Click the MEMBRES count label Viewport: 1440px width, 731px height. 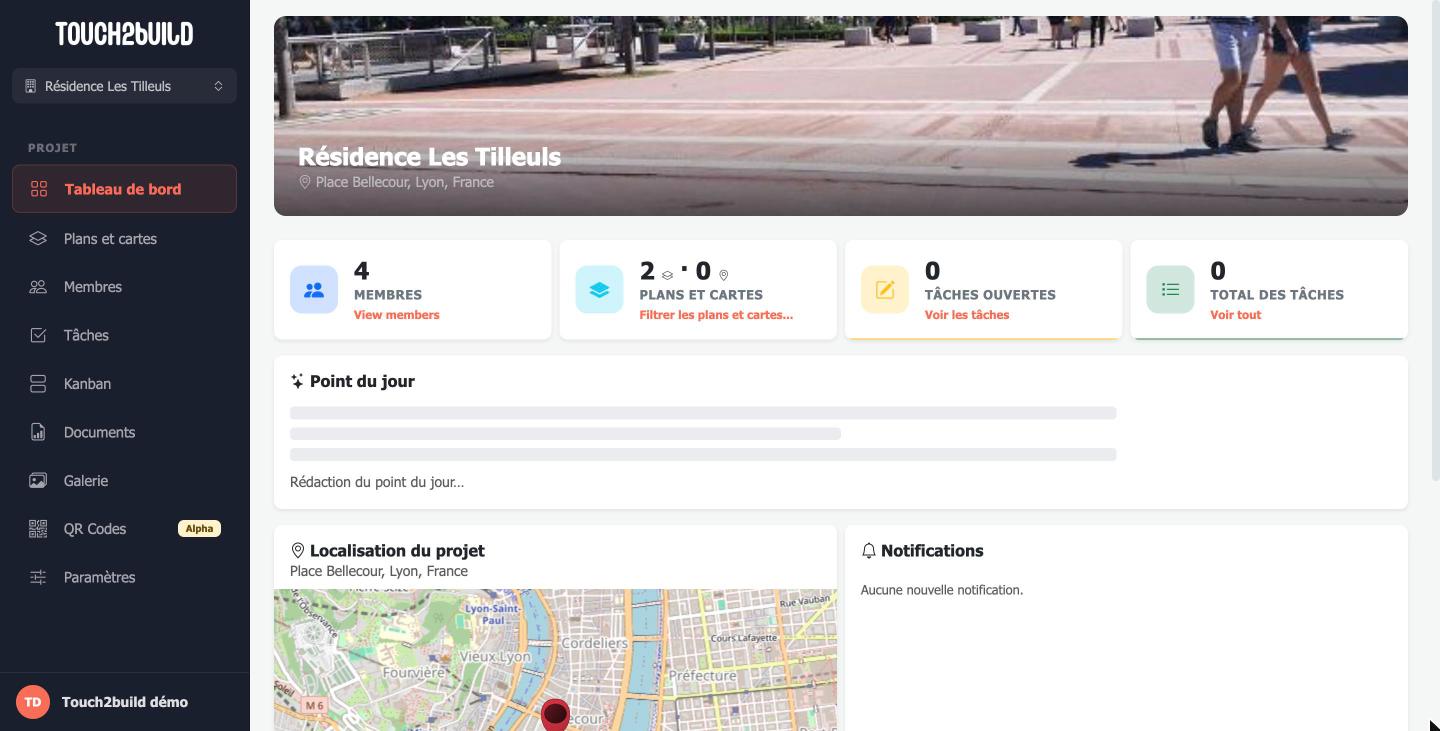[x=388, y=295]
